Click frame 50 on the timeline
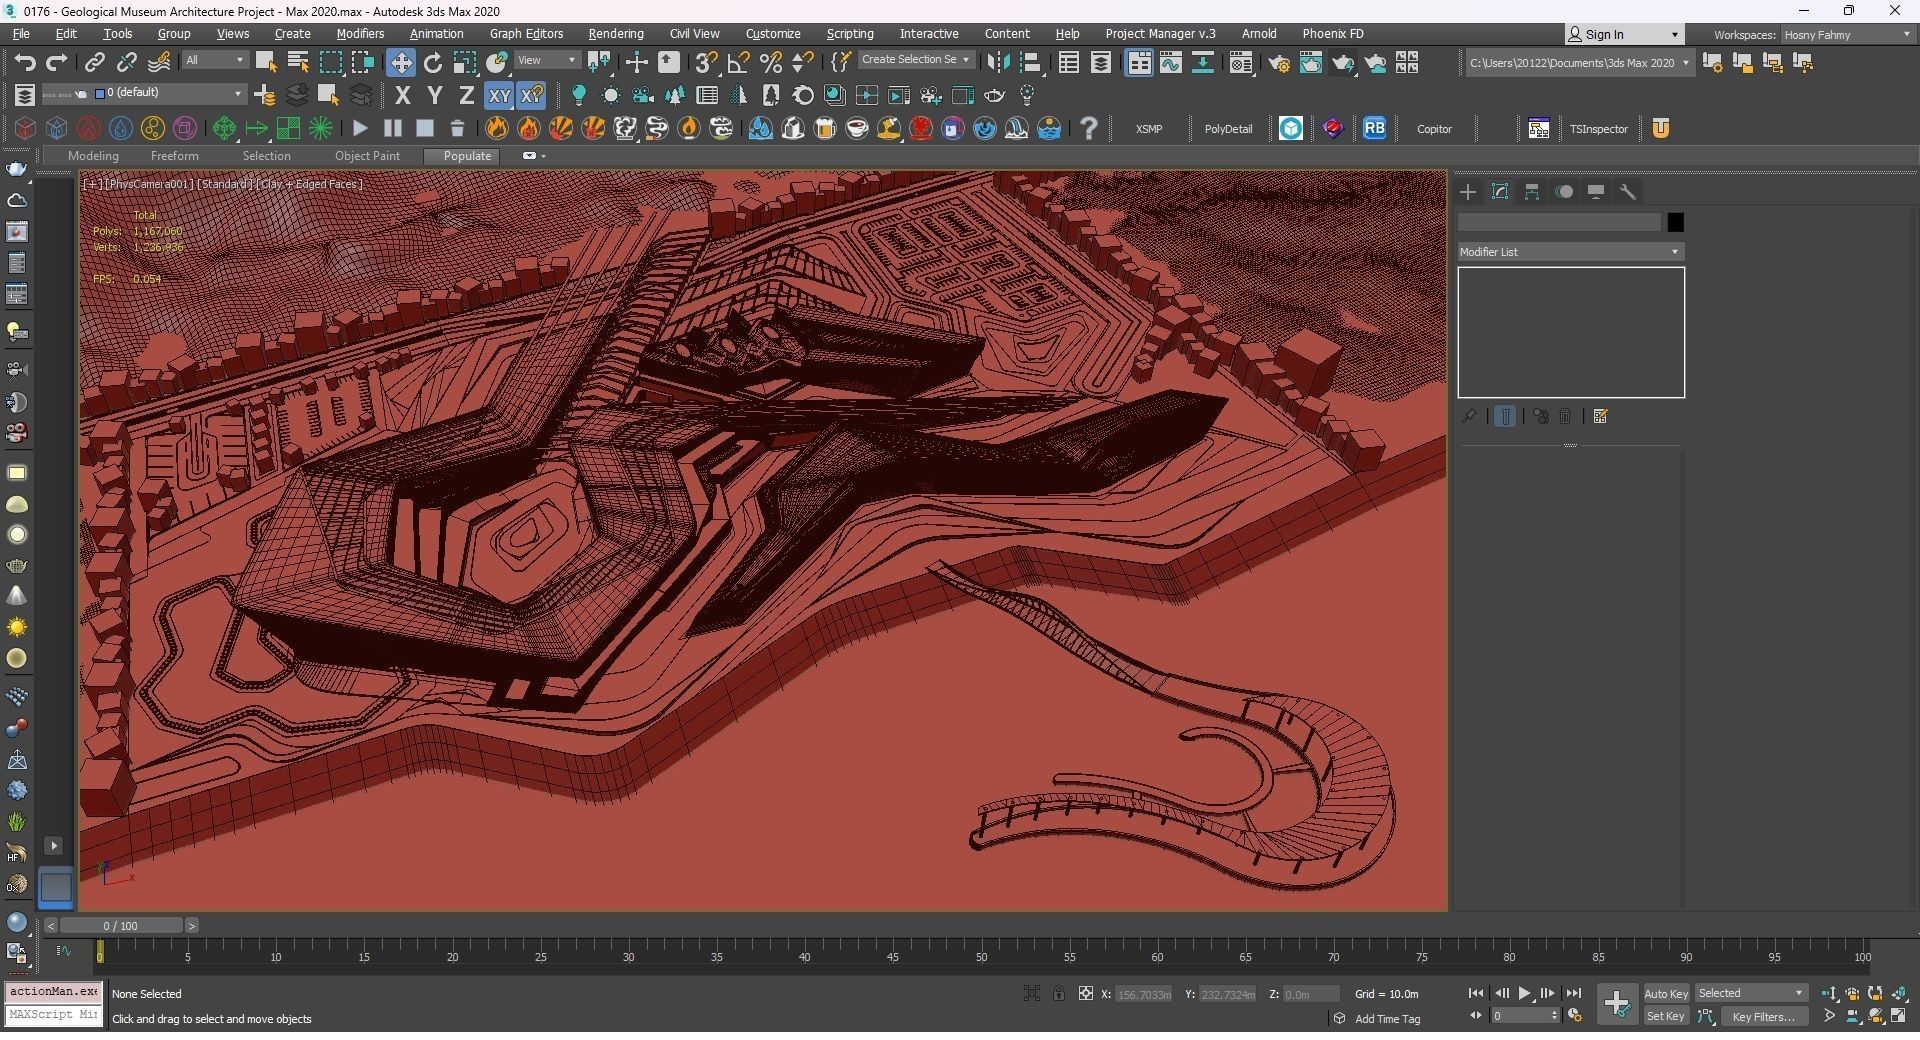The image size is (1920, 1040). coord(981,957)
